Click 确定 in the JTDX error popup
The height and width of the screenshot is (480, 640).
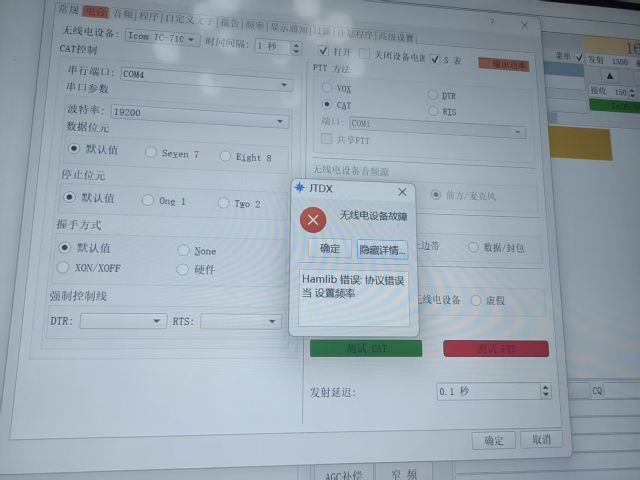[x=330, y=248]
